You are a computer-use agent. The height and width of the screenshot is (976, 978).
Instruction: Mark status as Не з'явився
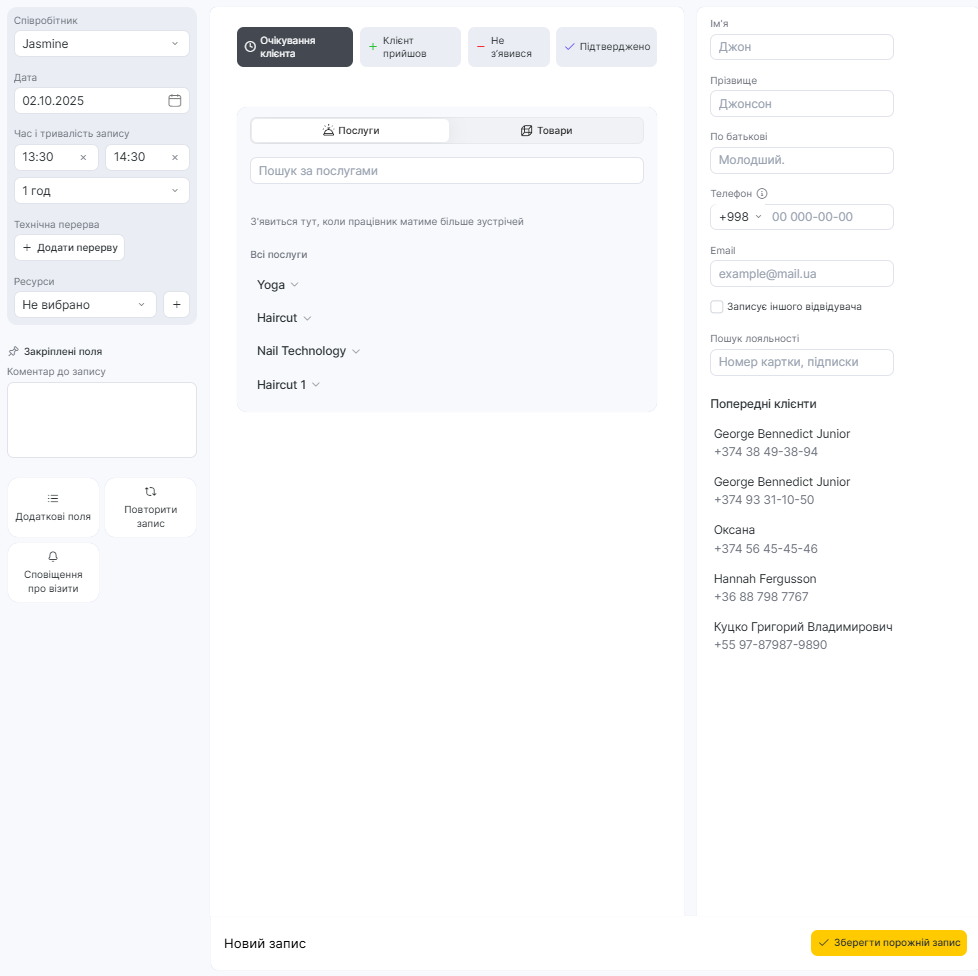[508, 47]
